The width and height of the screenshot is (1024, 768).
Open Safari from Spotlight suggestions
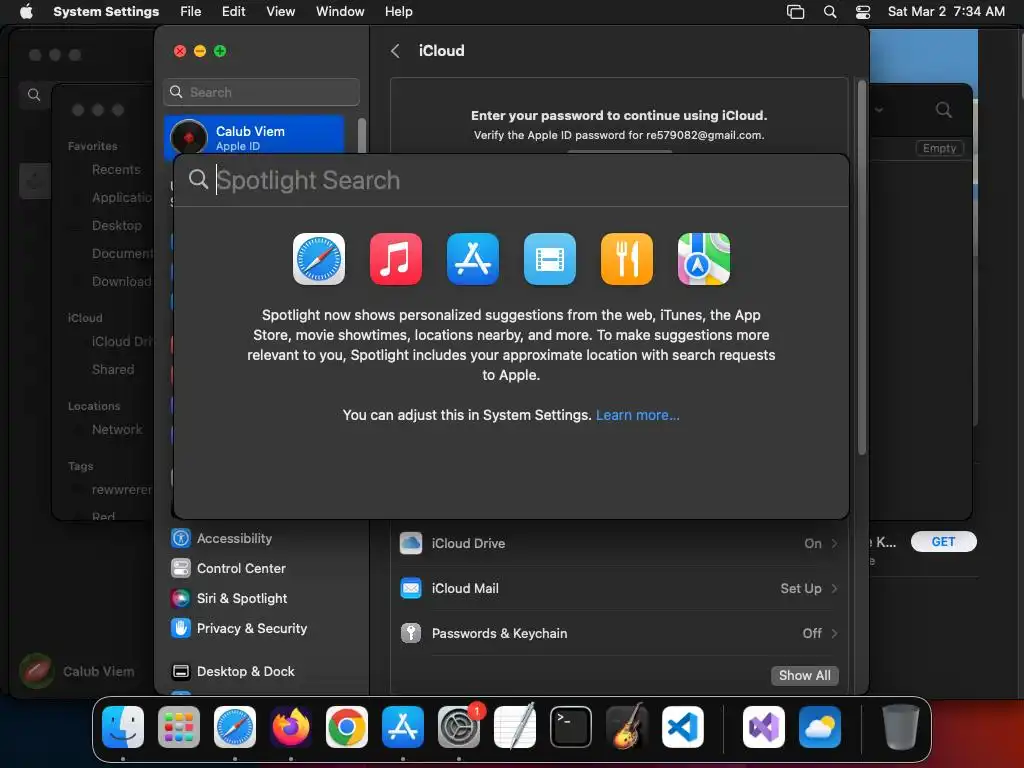tap(319, 259)
